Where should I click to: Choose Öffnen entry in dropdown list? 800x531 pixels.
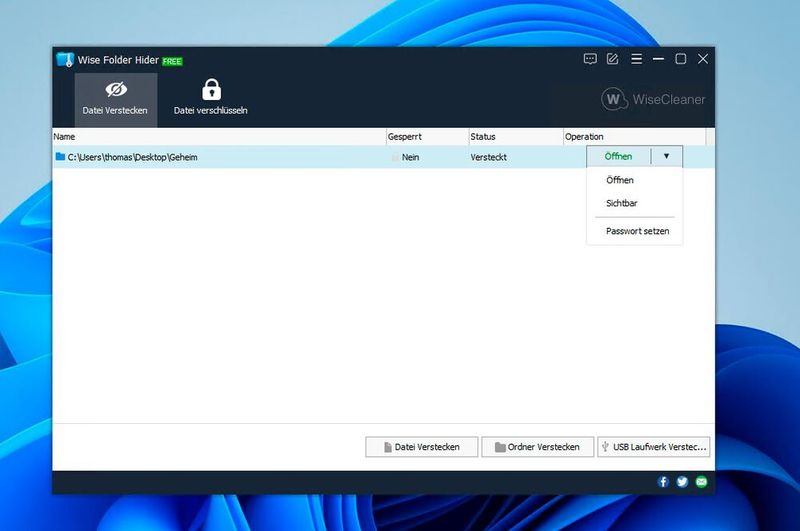[x=620, y=181]
